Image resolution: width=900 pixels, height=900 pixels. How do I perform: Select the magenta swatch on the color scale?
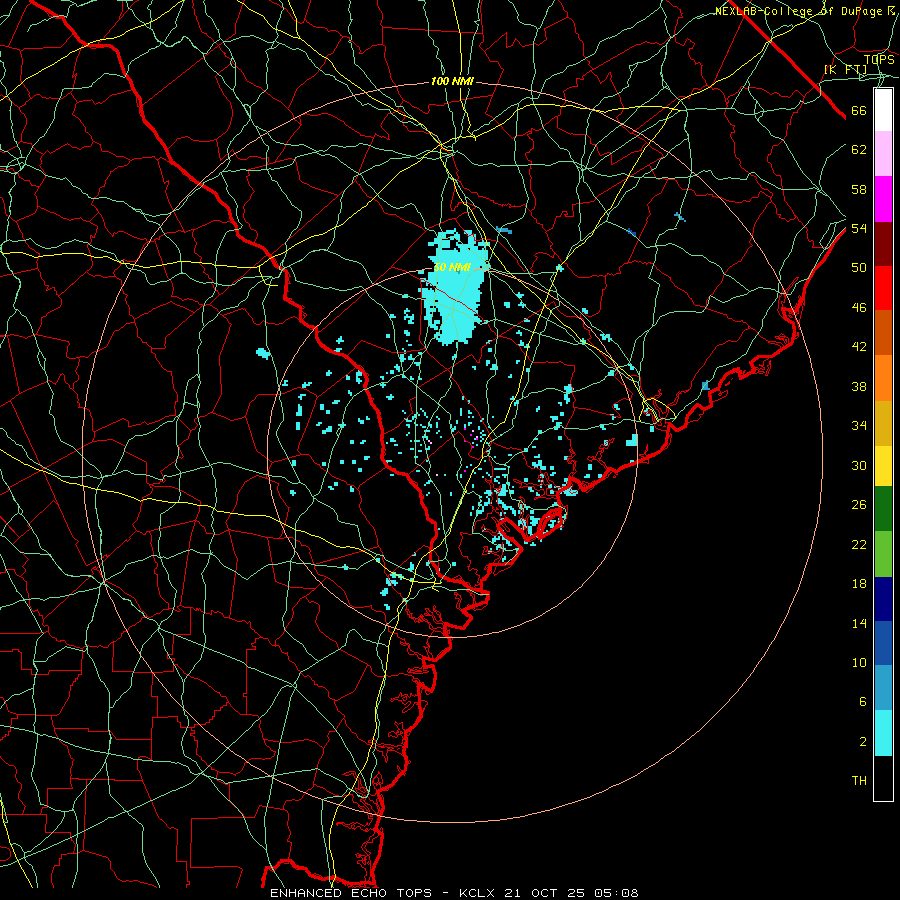(x=883, y=199)
